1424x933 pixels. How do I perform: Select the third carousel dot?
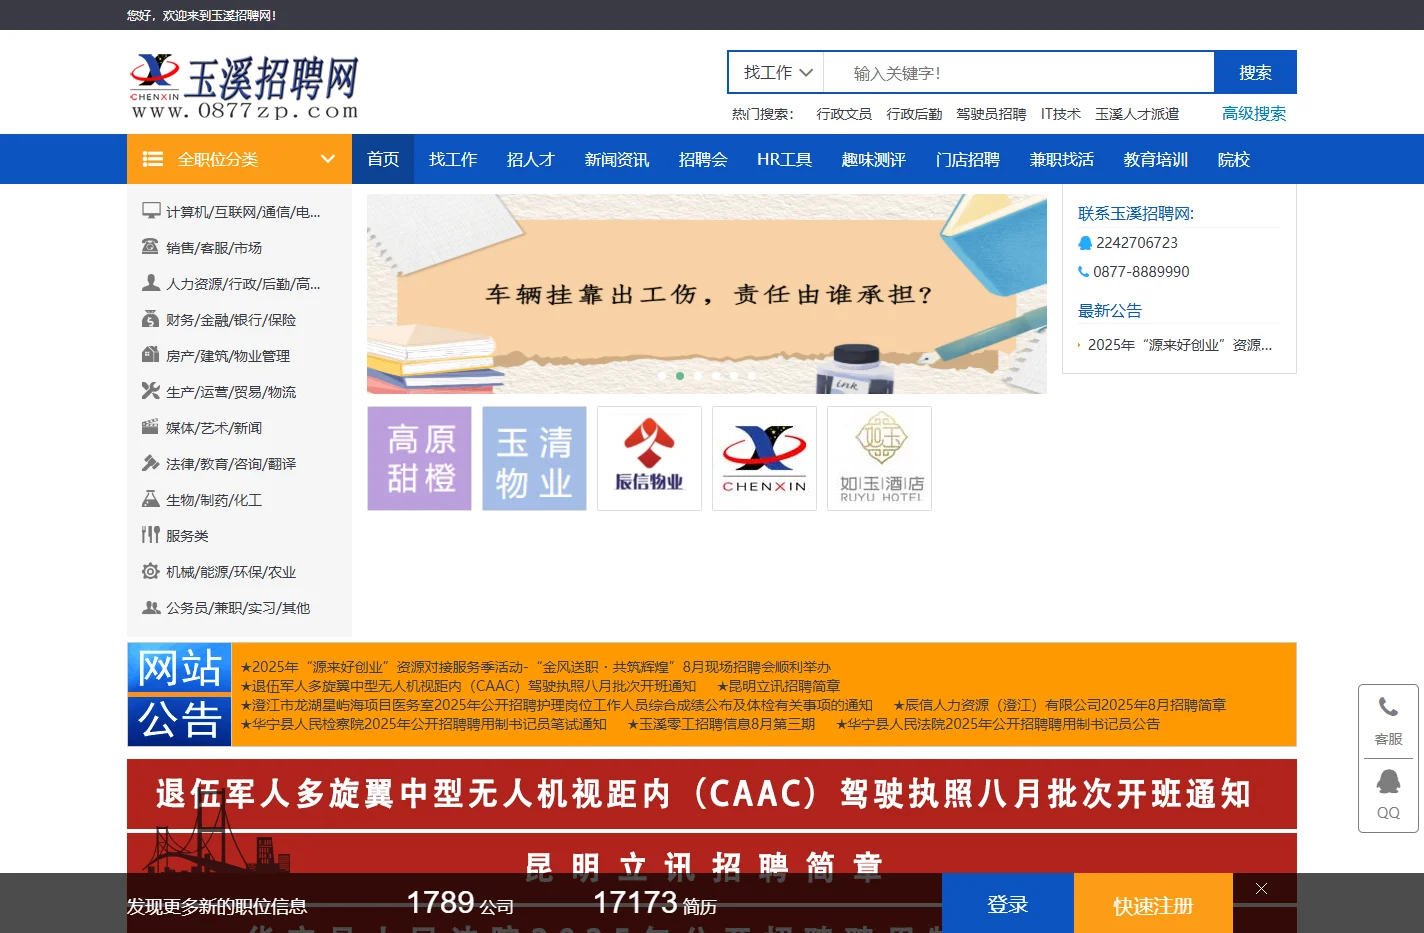pyautogui.click(x=698, y=376)
